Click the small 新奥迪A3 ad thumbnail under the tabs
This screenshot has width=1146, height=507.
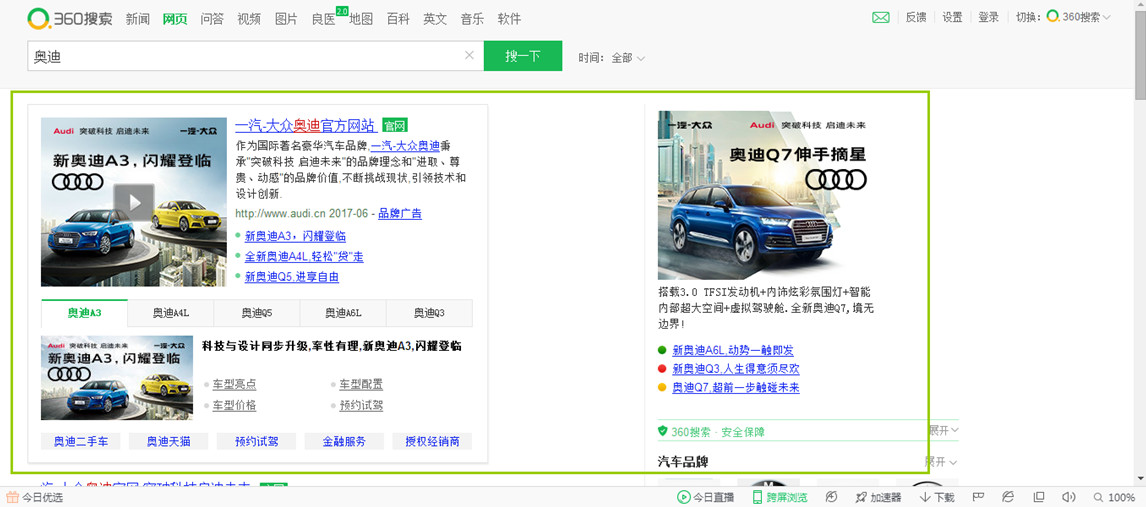(x=117, y=378)
